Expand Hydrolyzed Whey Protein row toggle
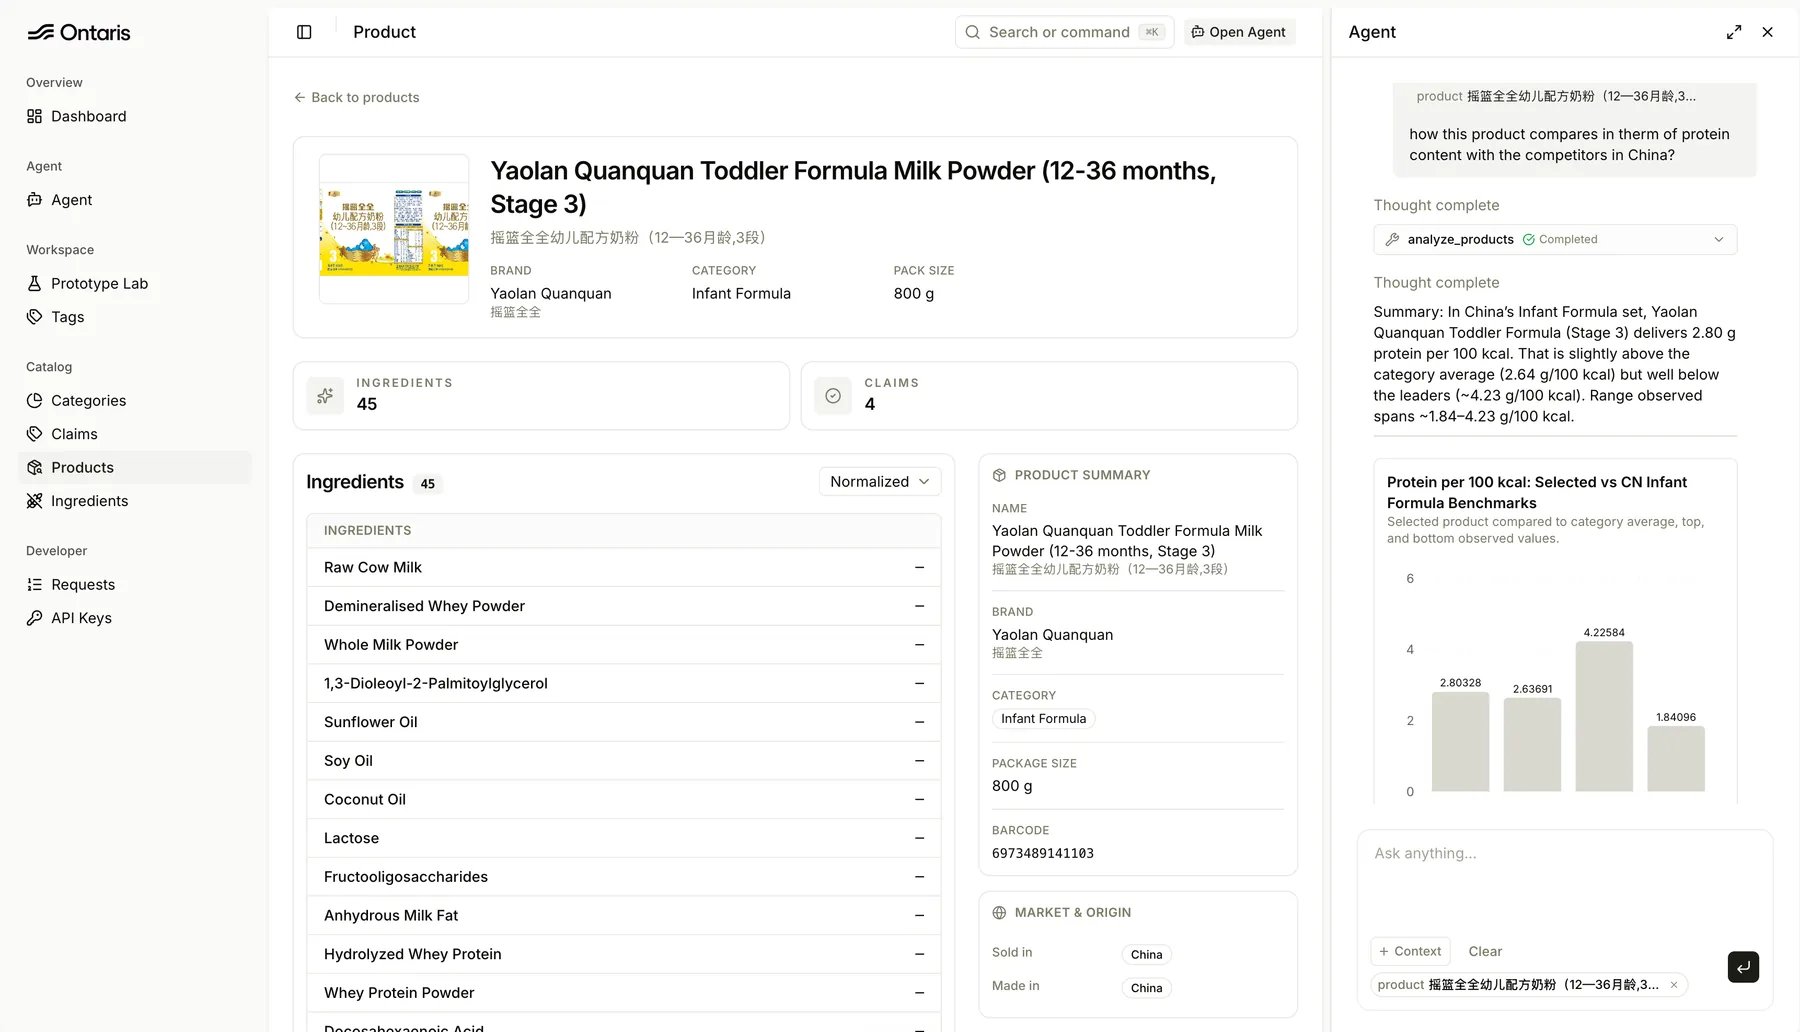 click(919, 954)
